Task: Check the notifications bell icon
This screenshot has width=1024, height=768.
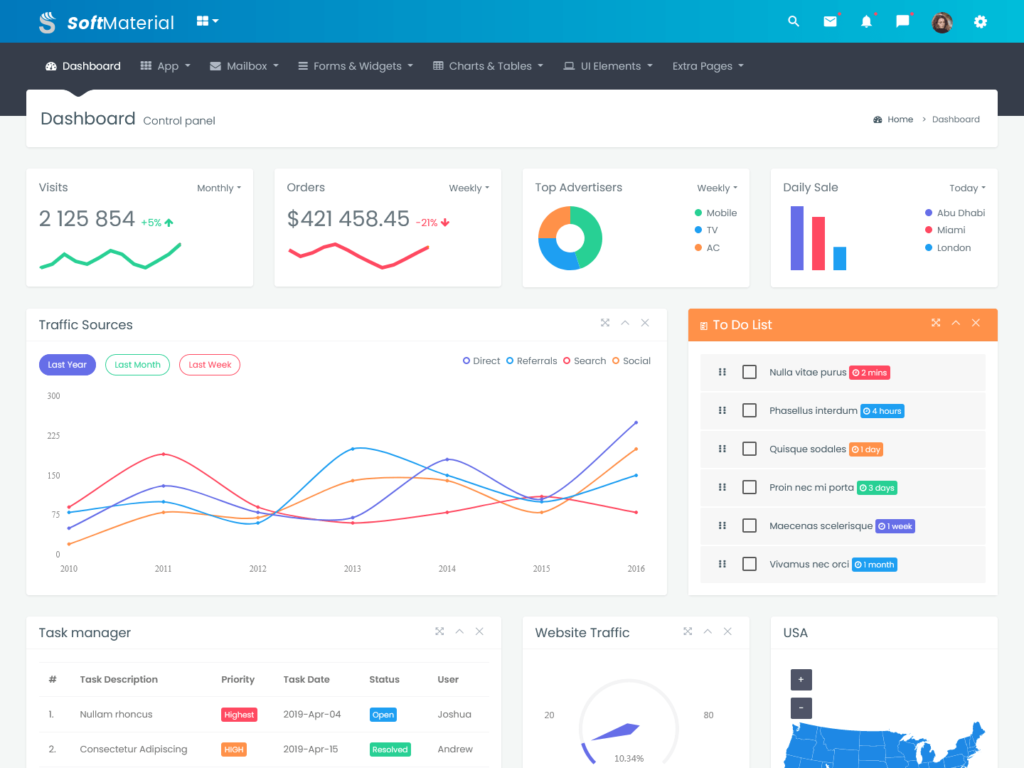Action: point(866,21)
